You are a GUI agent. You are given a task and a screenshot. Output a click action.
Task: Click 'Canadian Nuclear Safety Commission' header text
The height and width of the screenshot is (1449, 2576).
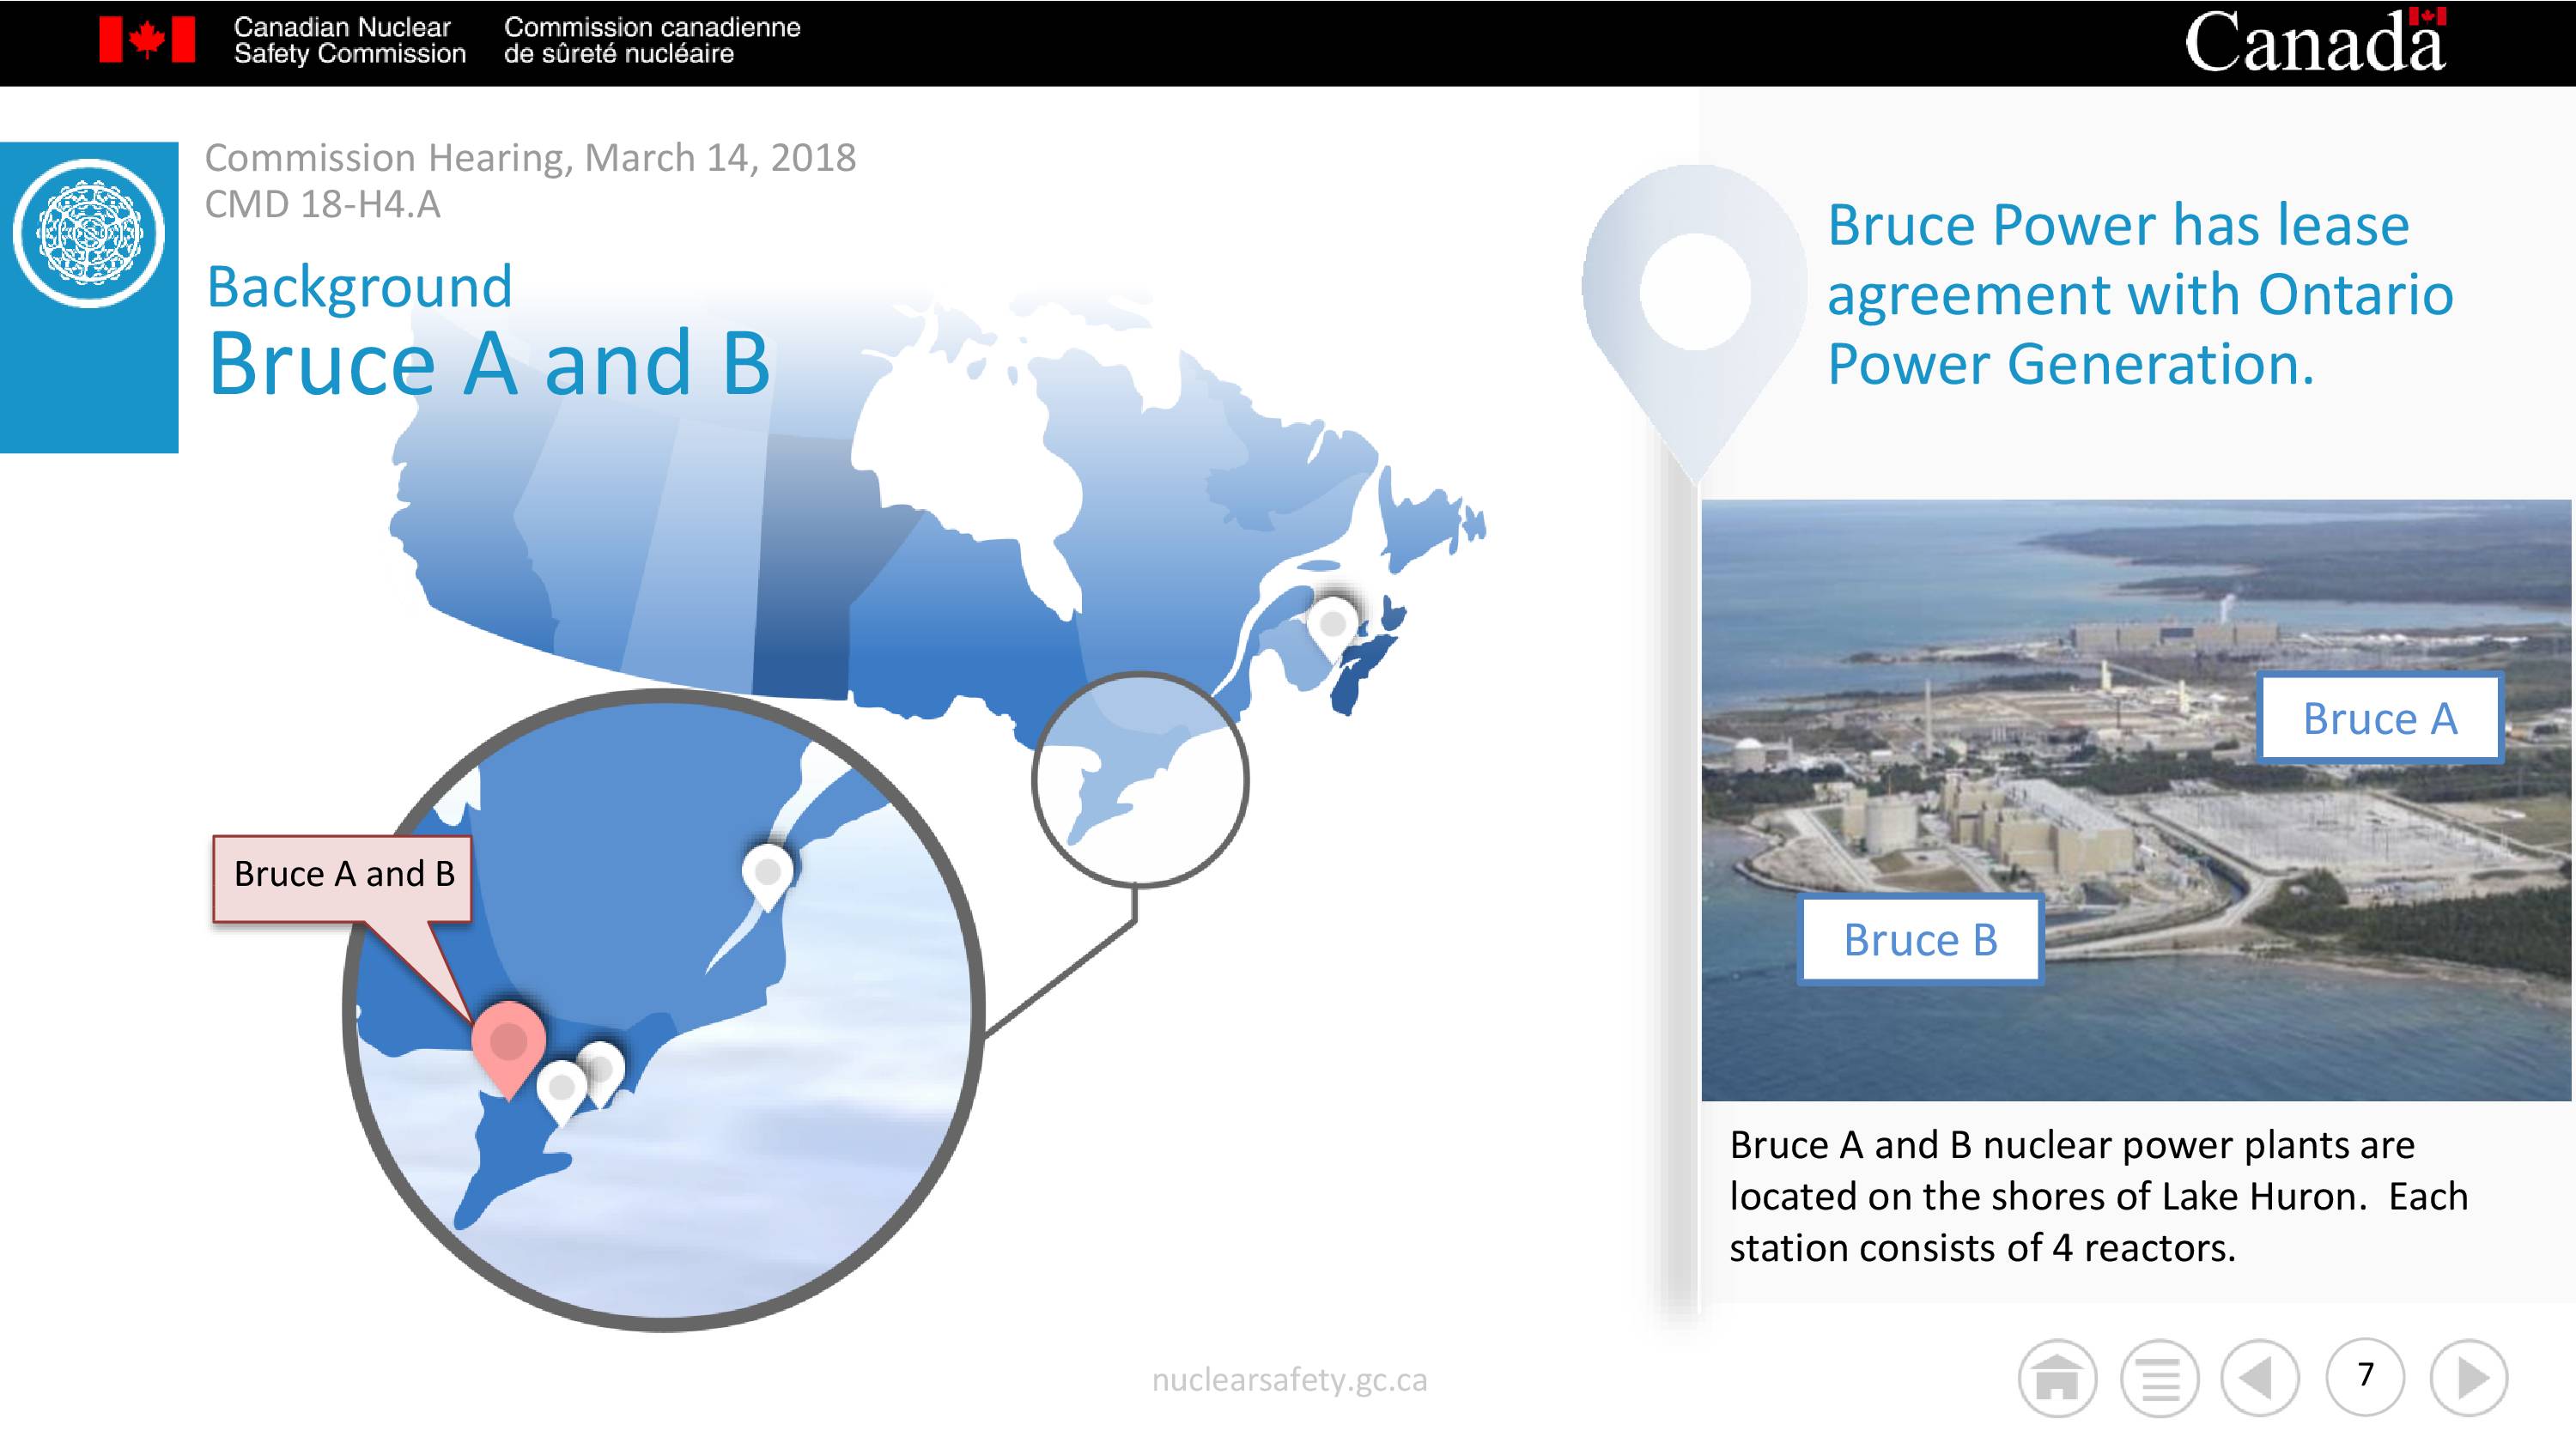pos(350,40)
